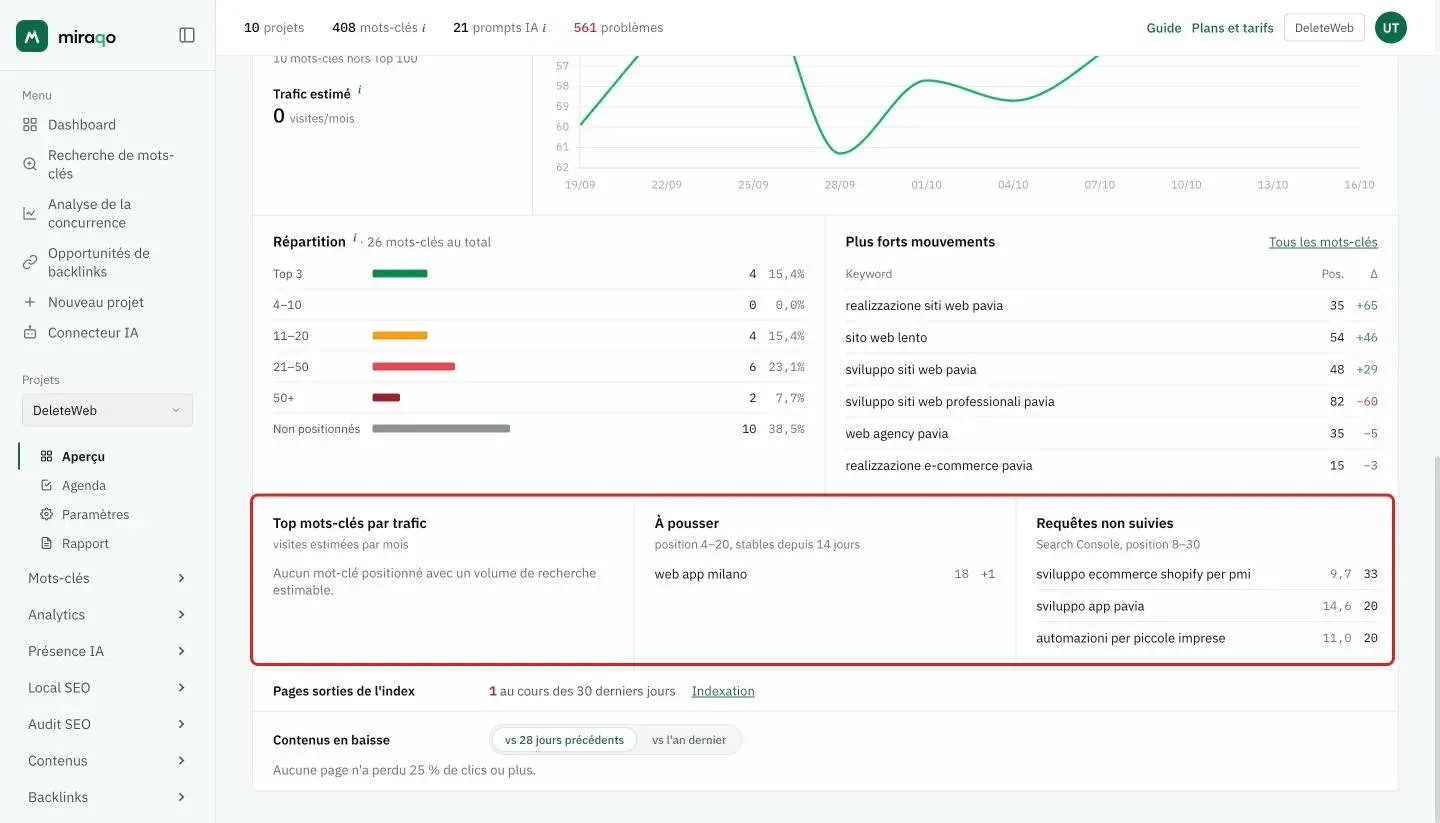Select the sito web lento keyword row
The height and width of the screenshot is (823, 1440).
point(1112,338)
